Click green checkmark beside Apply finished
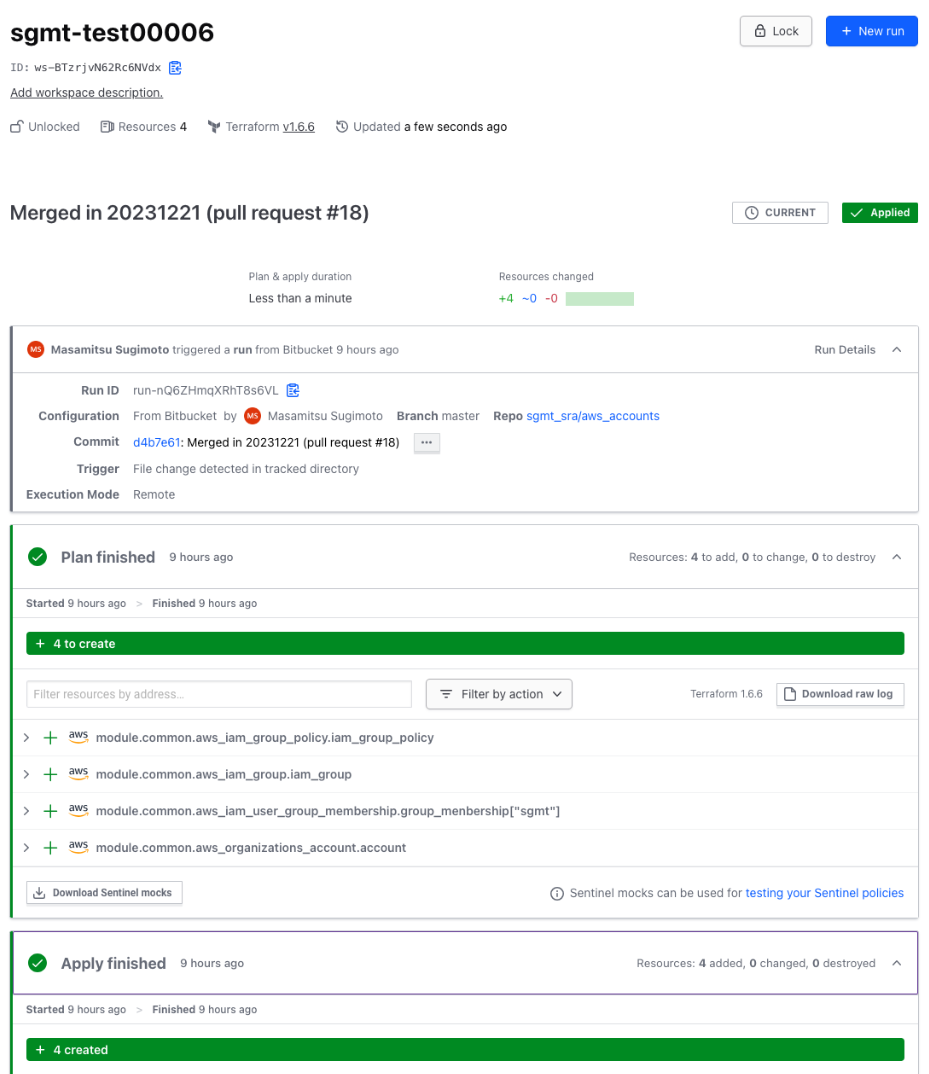The width and height of the screenshot is (929, 1074). [38, 963]
